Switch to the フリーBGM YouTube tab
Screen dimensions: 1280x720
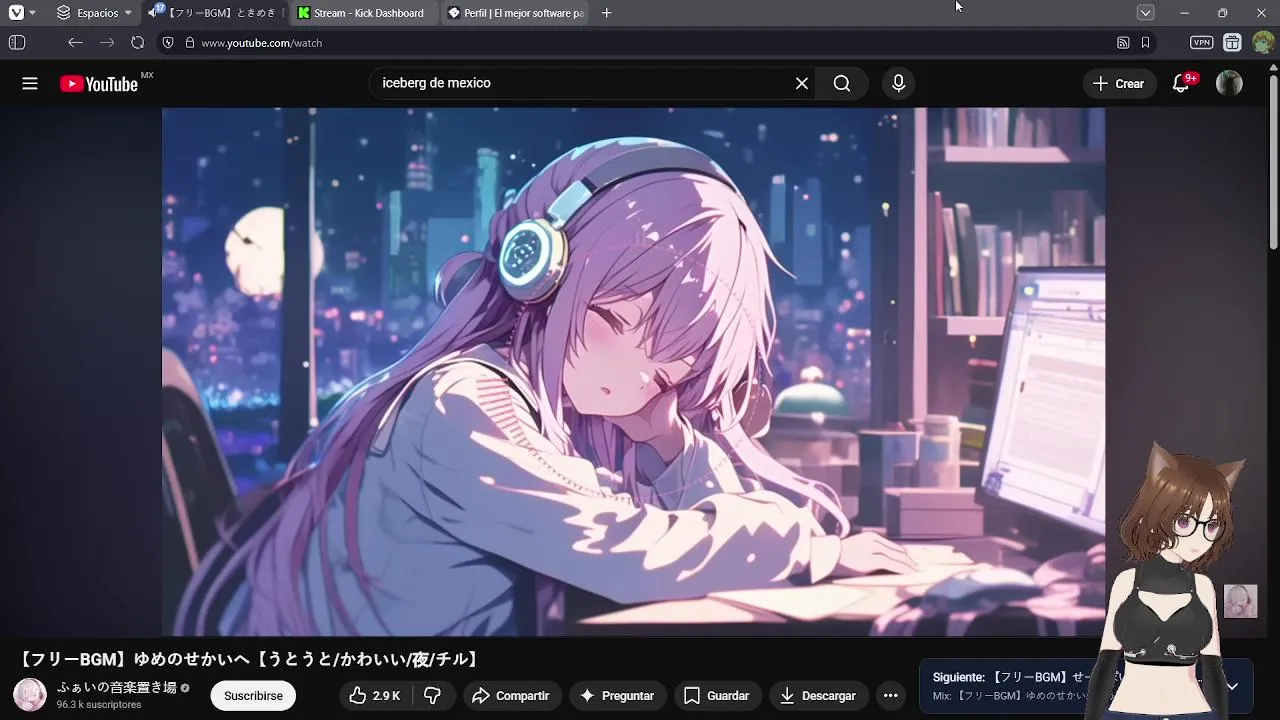[x=214, y=13]
